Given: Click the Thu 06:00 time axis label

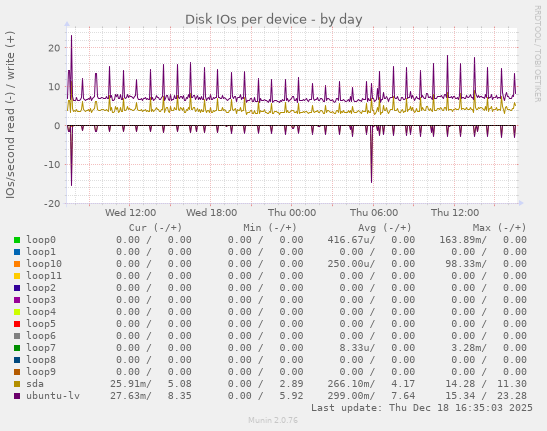Looking at the screenshot, I should (x=374, y=213).
